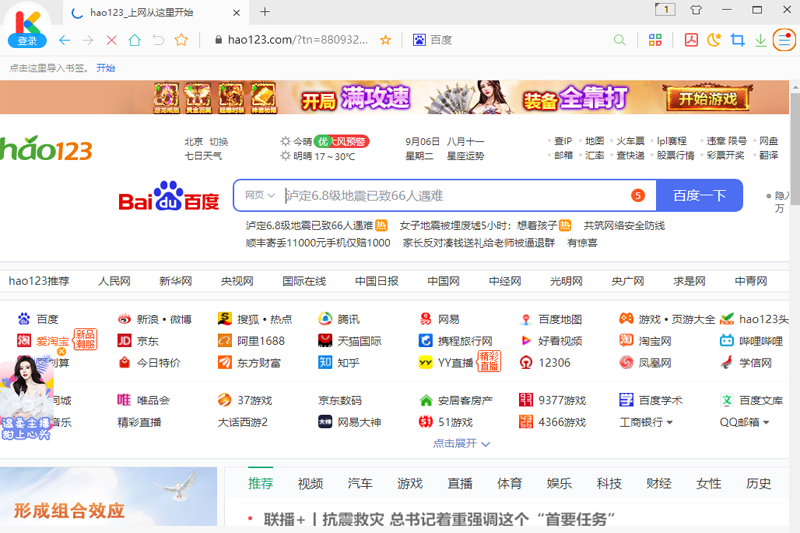Open downloads via the green arrow icon

click(761, 40)
